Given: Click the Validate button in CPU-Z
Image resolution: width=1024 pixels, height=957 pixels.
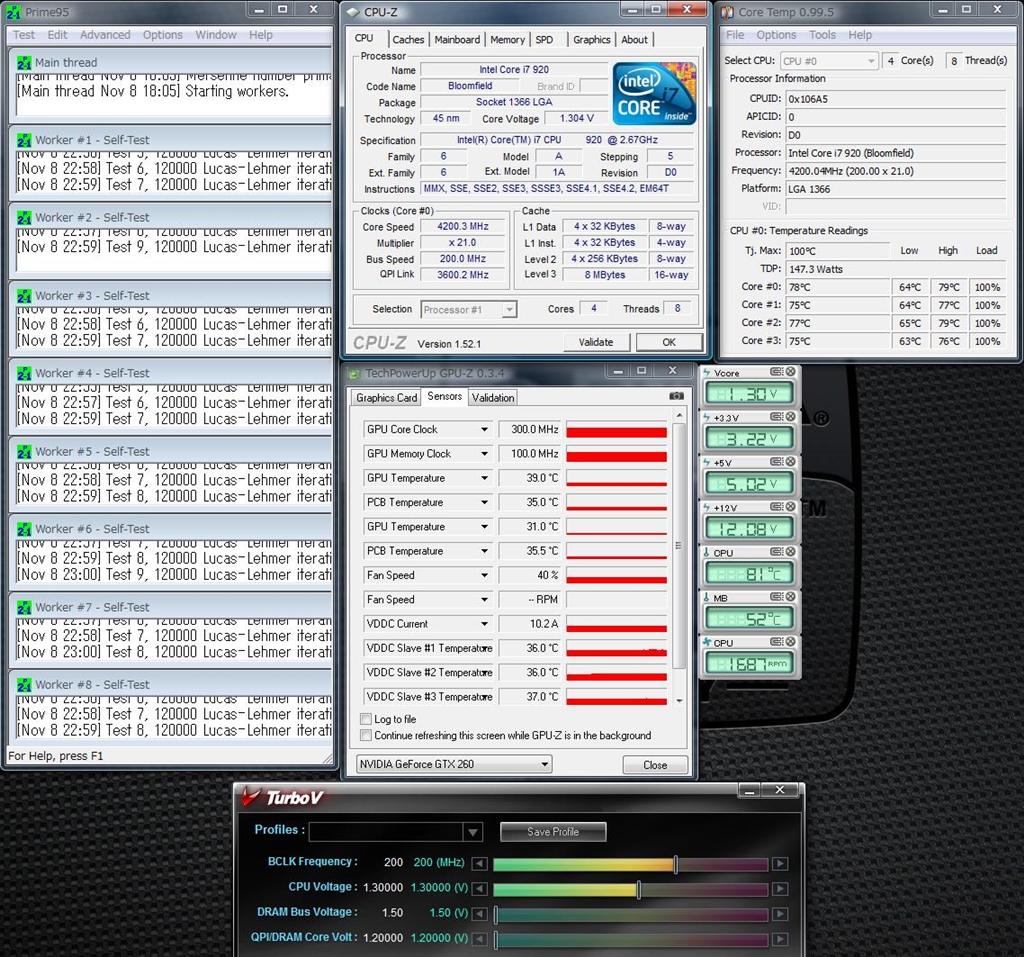Looking at the screenshot, I should (596, 342).
